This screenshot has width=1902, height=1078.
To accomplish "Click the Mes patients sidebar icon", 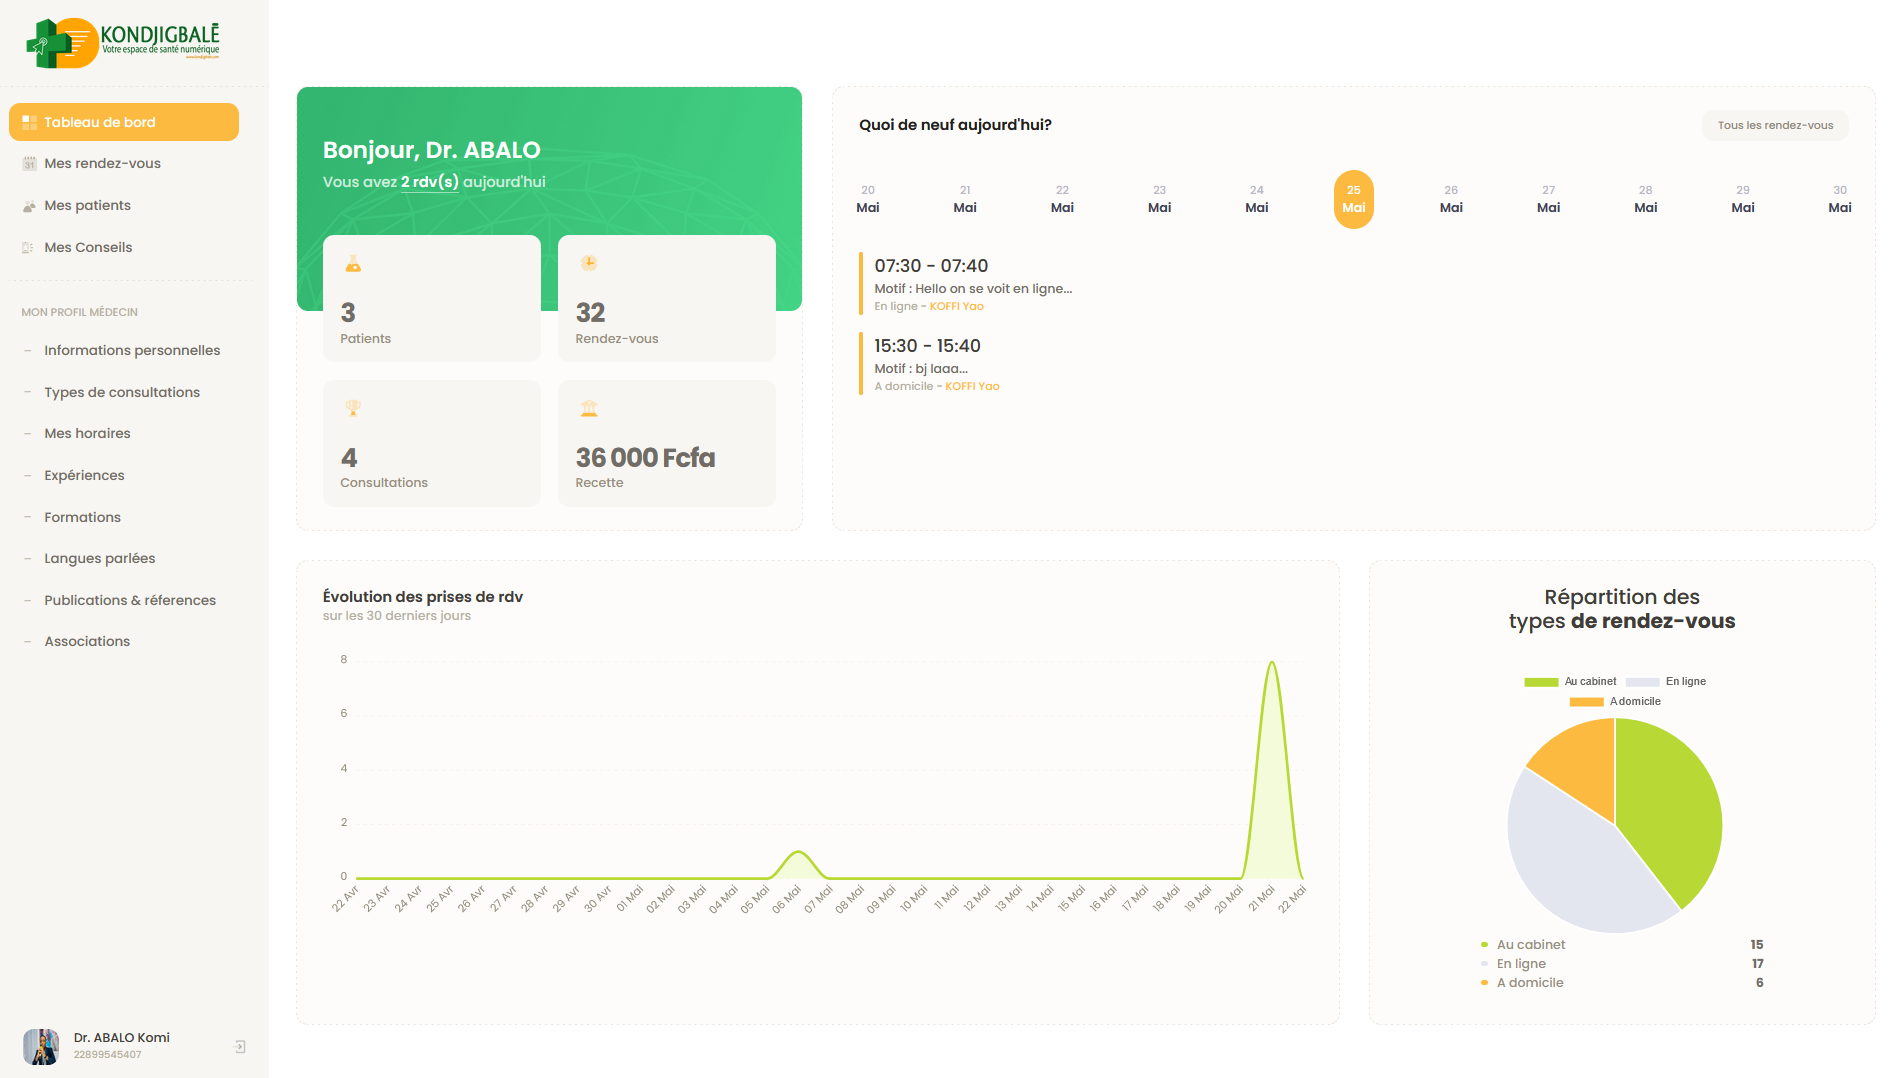I will point(29,206).
